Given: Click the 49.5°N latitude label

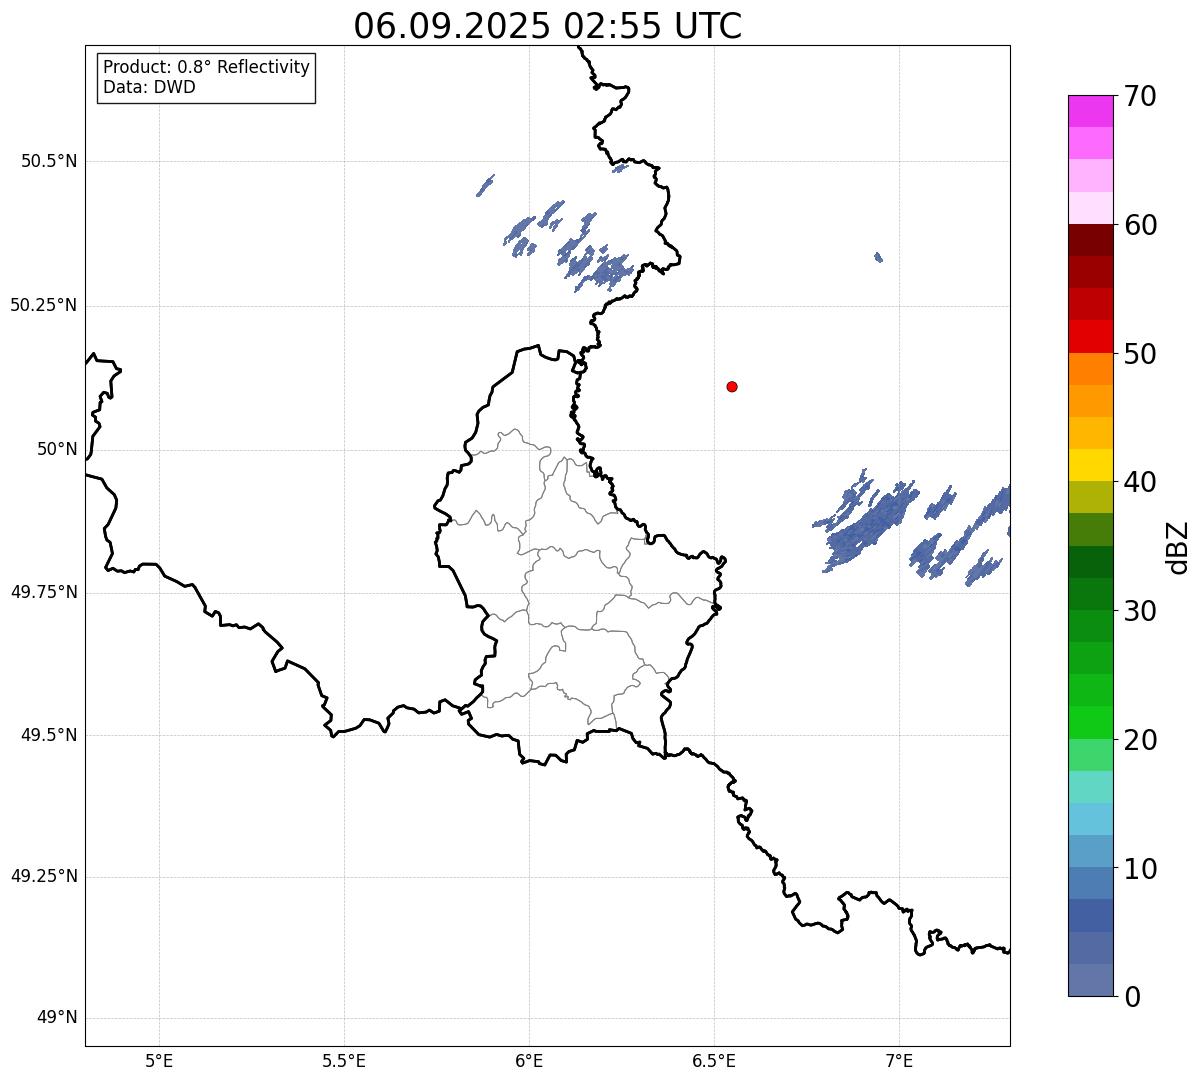Looking at the screenshot, I should coord(49,735).
